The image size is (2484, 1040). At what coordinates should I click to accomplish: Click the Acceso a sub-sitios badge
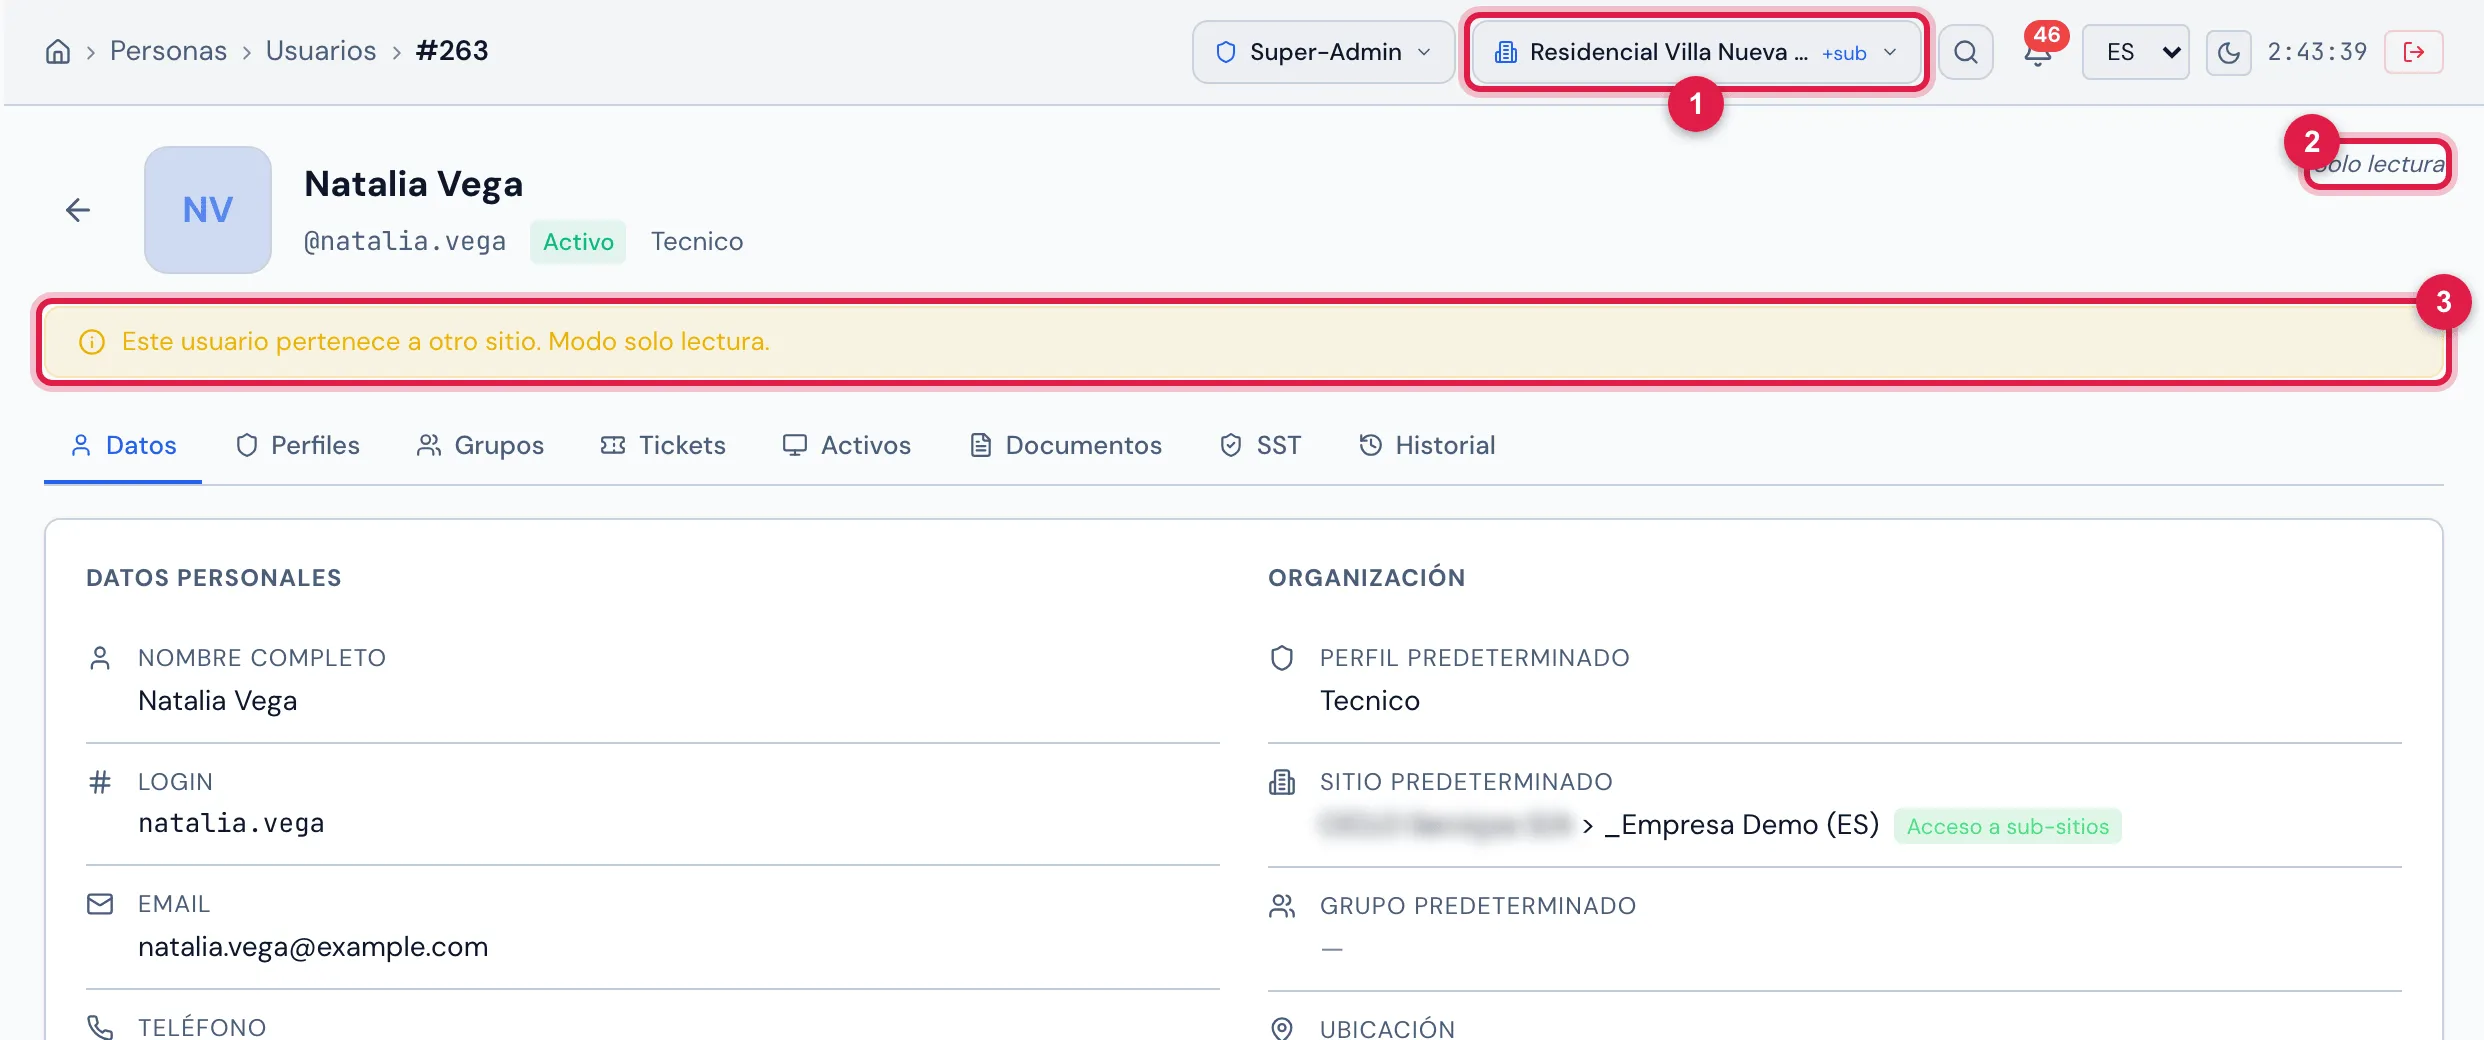point(2008,826)
